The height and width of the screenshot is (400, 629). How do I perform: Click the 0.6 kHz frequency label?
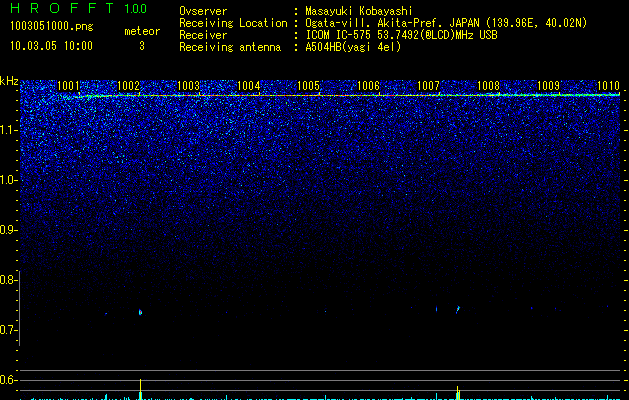[x=7, y=380]
